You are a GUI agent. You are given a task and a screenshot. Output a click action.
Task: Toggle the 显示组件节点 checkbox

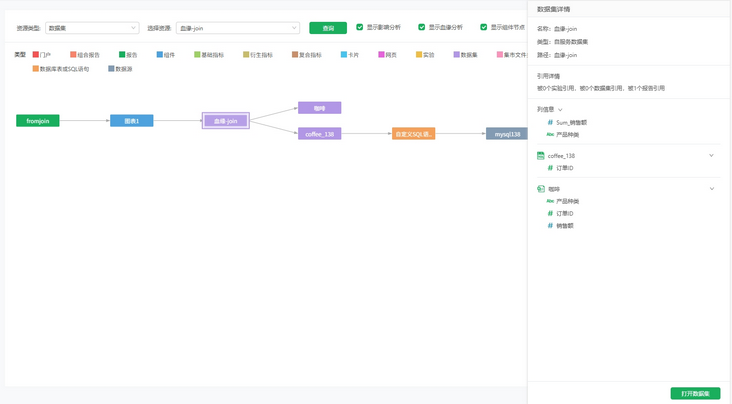(484, 27)
